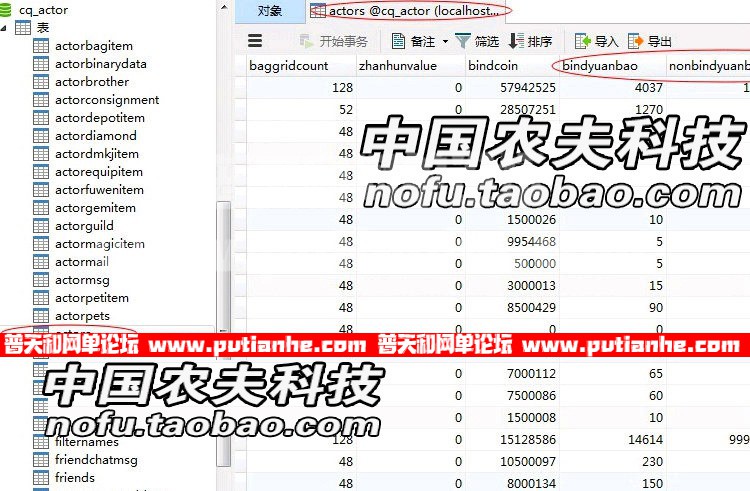The image size is (750, 491).
Task: Click the bindcoin column header
Action: 512,65
